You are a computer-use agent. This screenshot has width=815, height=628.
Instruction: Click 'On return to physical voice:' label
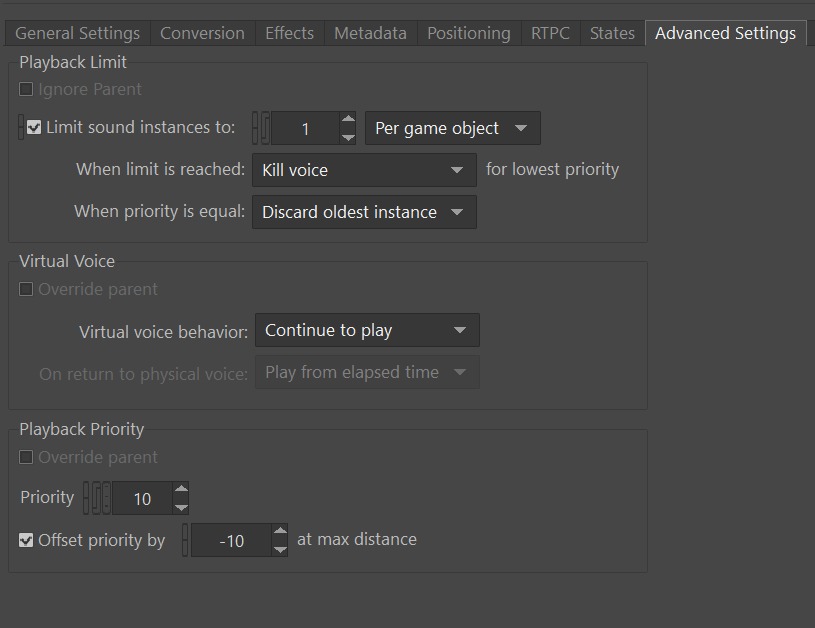click(143, 374)
